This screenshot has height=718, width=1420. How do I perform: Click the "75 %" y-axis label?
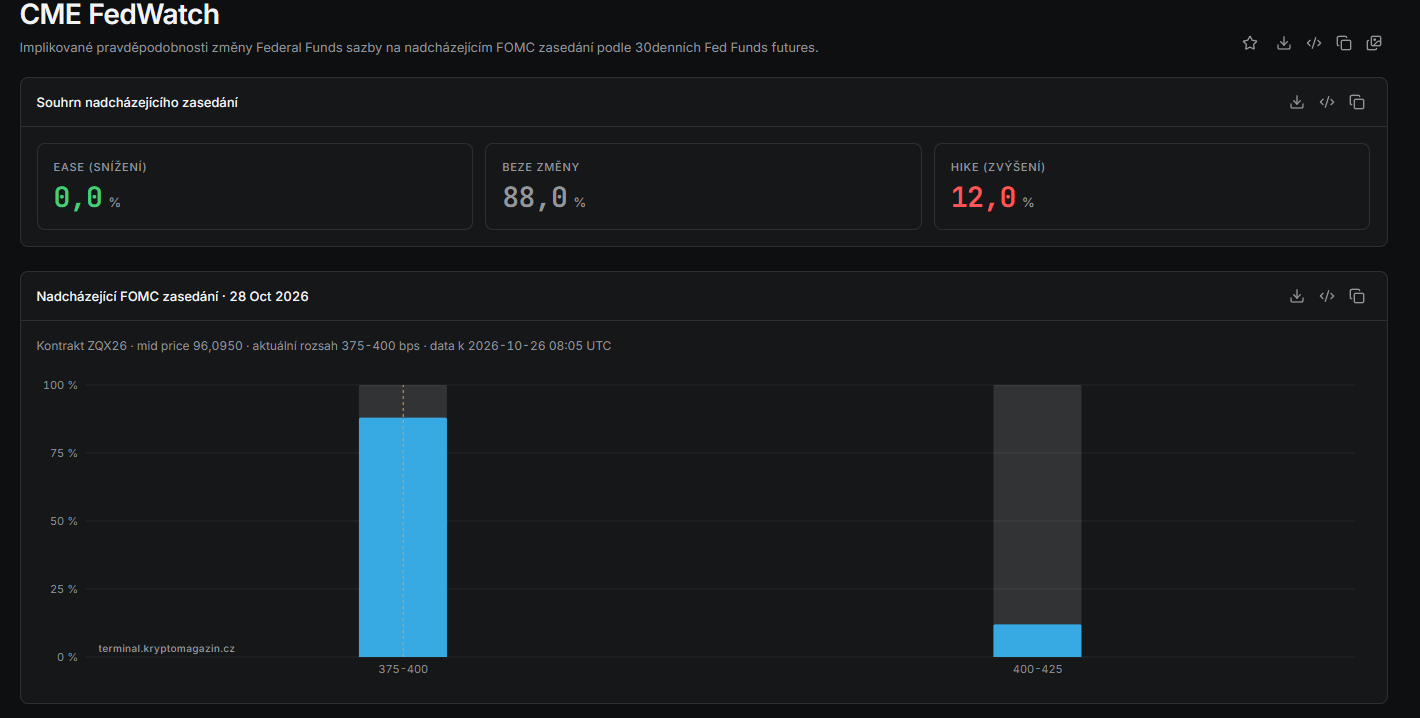tap(62, 453)
